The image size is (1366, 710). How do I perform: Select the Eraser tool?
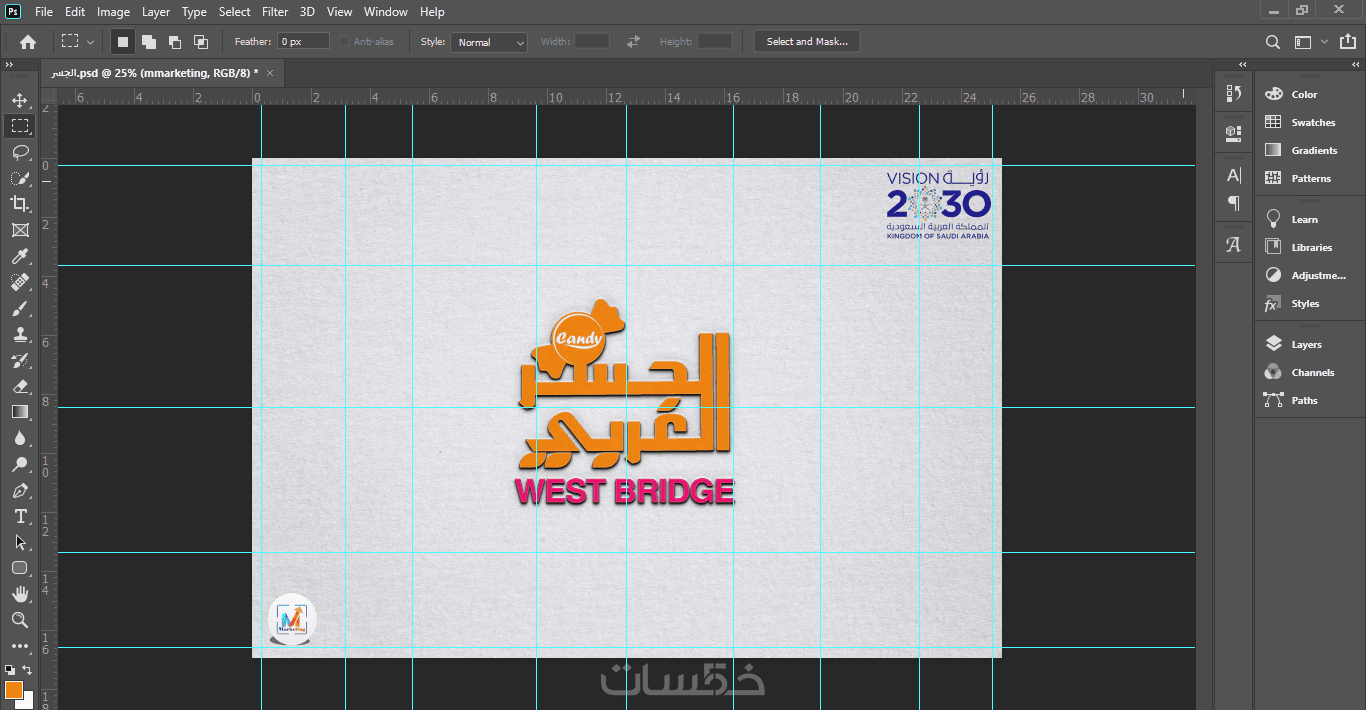(20, 386)
